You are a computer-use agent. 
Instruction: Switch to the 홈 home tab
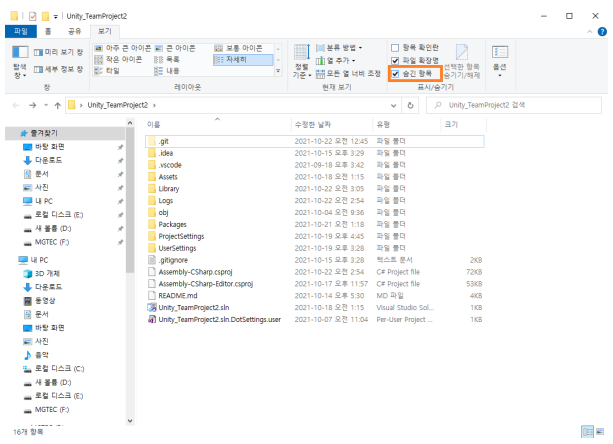[48, 31]
